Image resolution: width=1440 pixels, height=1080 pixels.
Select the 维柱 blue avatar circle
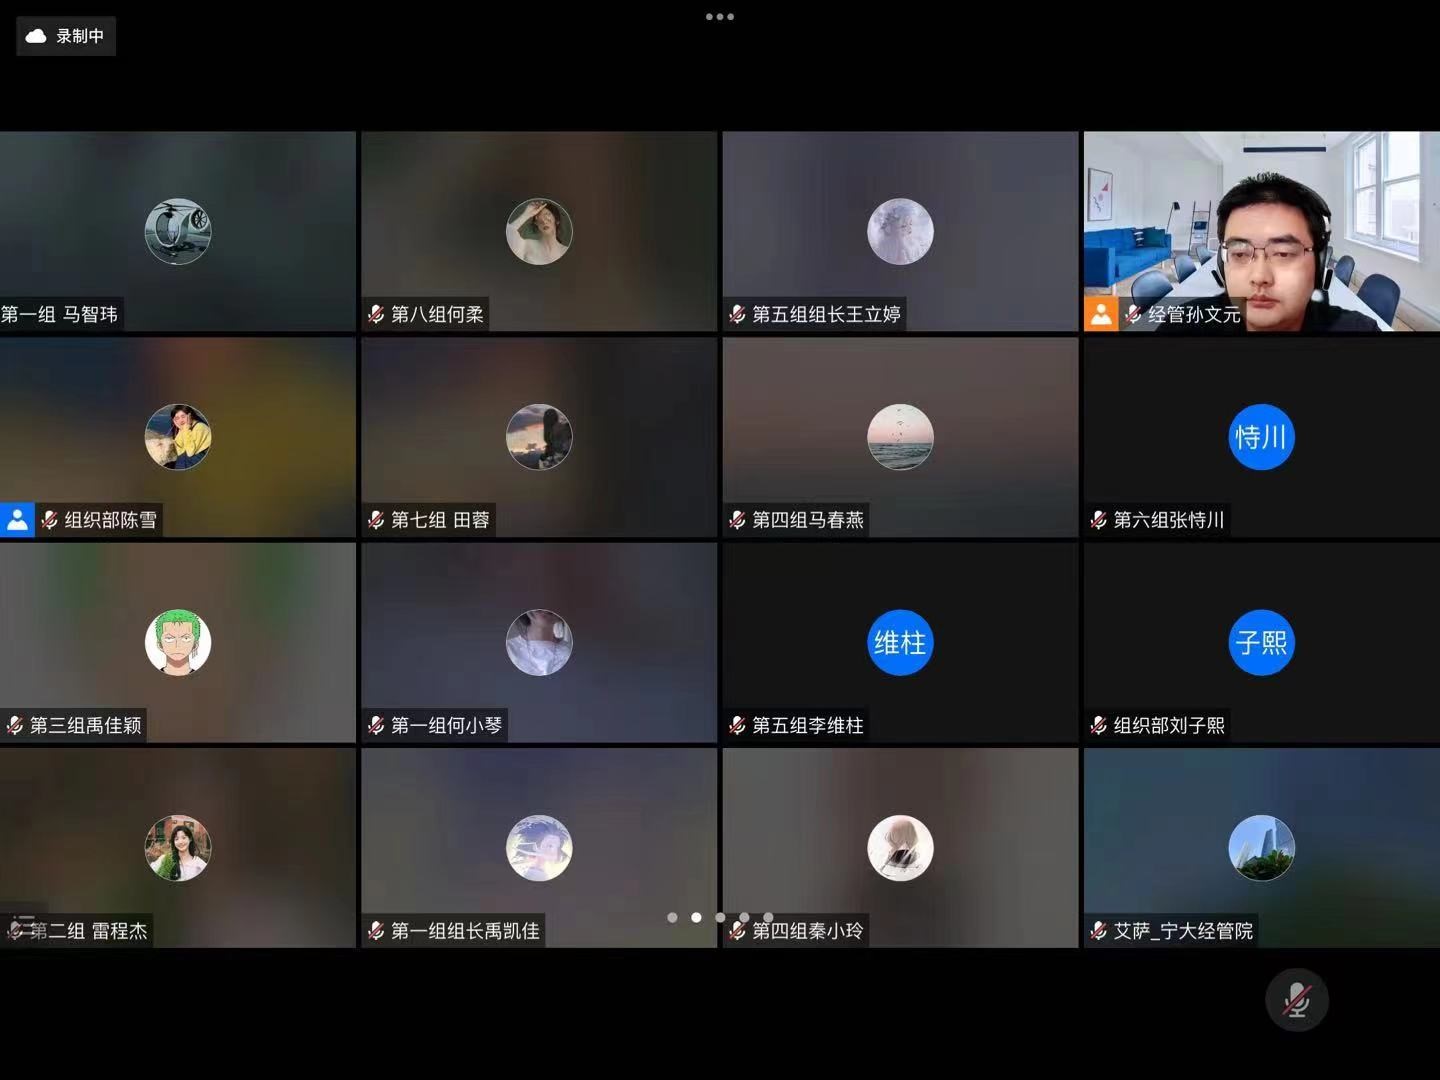[x=900, y=642]
